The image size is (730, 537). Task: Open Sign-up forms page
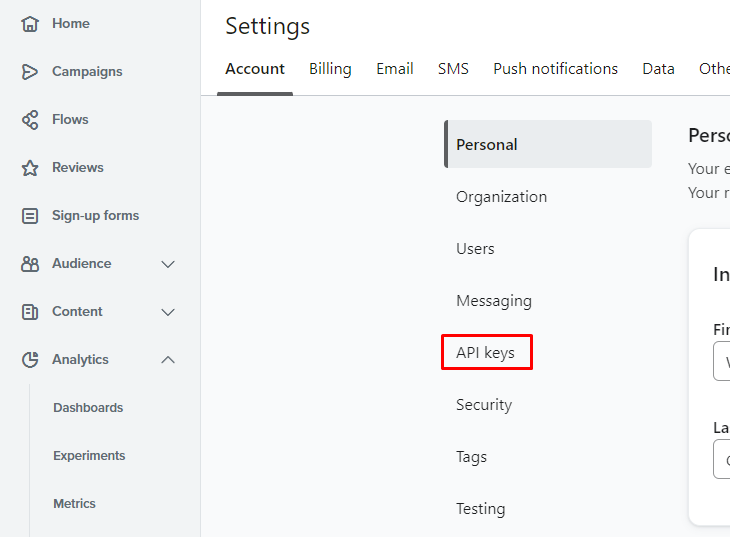coord(95,216)
